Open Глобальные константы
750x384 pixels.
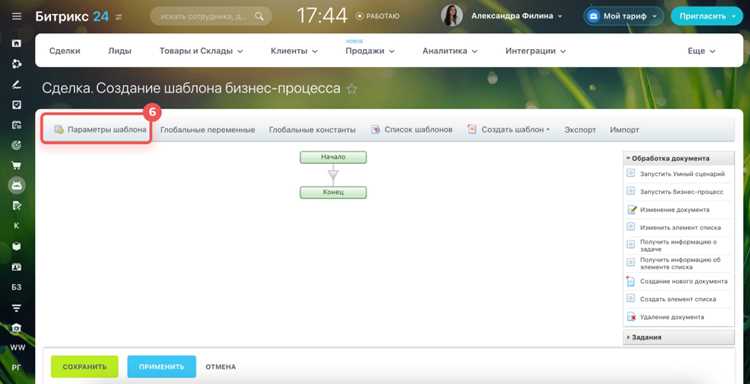[312, 130]
